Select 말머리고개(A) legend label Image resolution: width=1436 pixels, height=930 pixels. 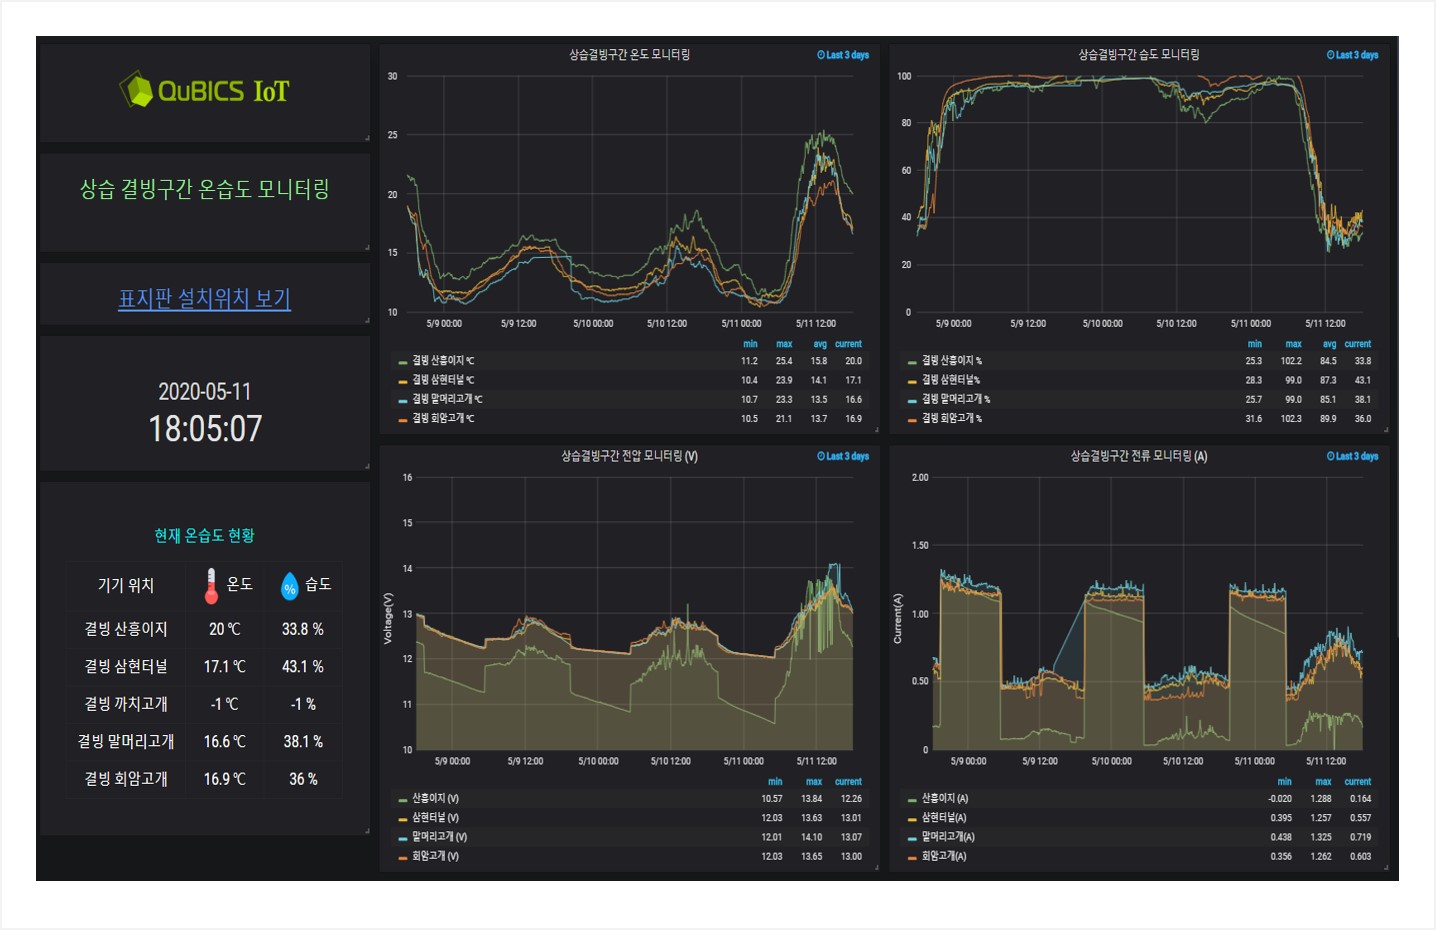pyautogui.click(x=947, y=837)
